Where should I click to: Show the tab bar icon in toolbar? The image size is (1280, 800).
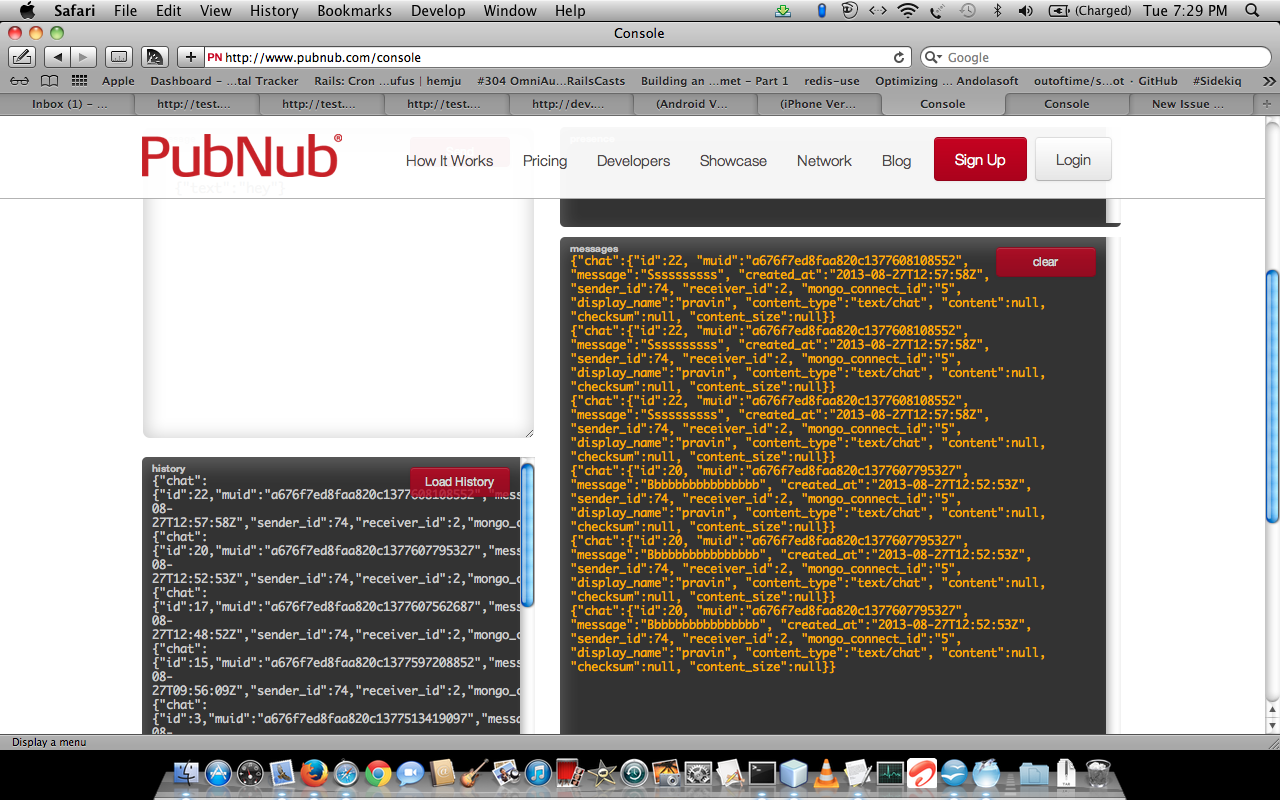119,57
